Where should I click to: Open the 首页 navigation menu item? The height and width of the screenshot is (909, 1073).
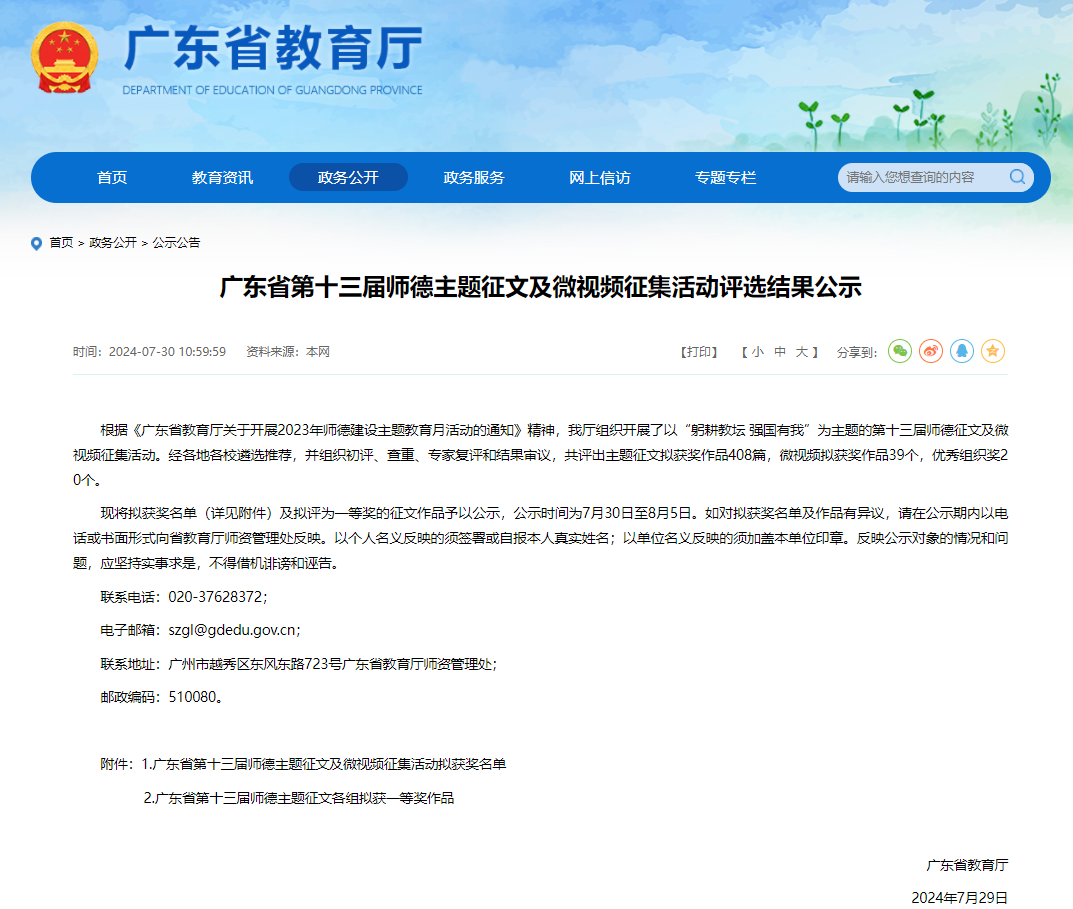point(112,178)
